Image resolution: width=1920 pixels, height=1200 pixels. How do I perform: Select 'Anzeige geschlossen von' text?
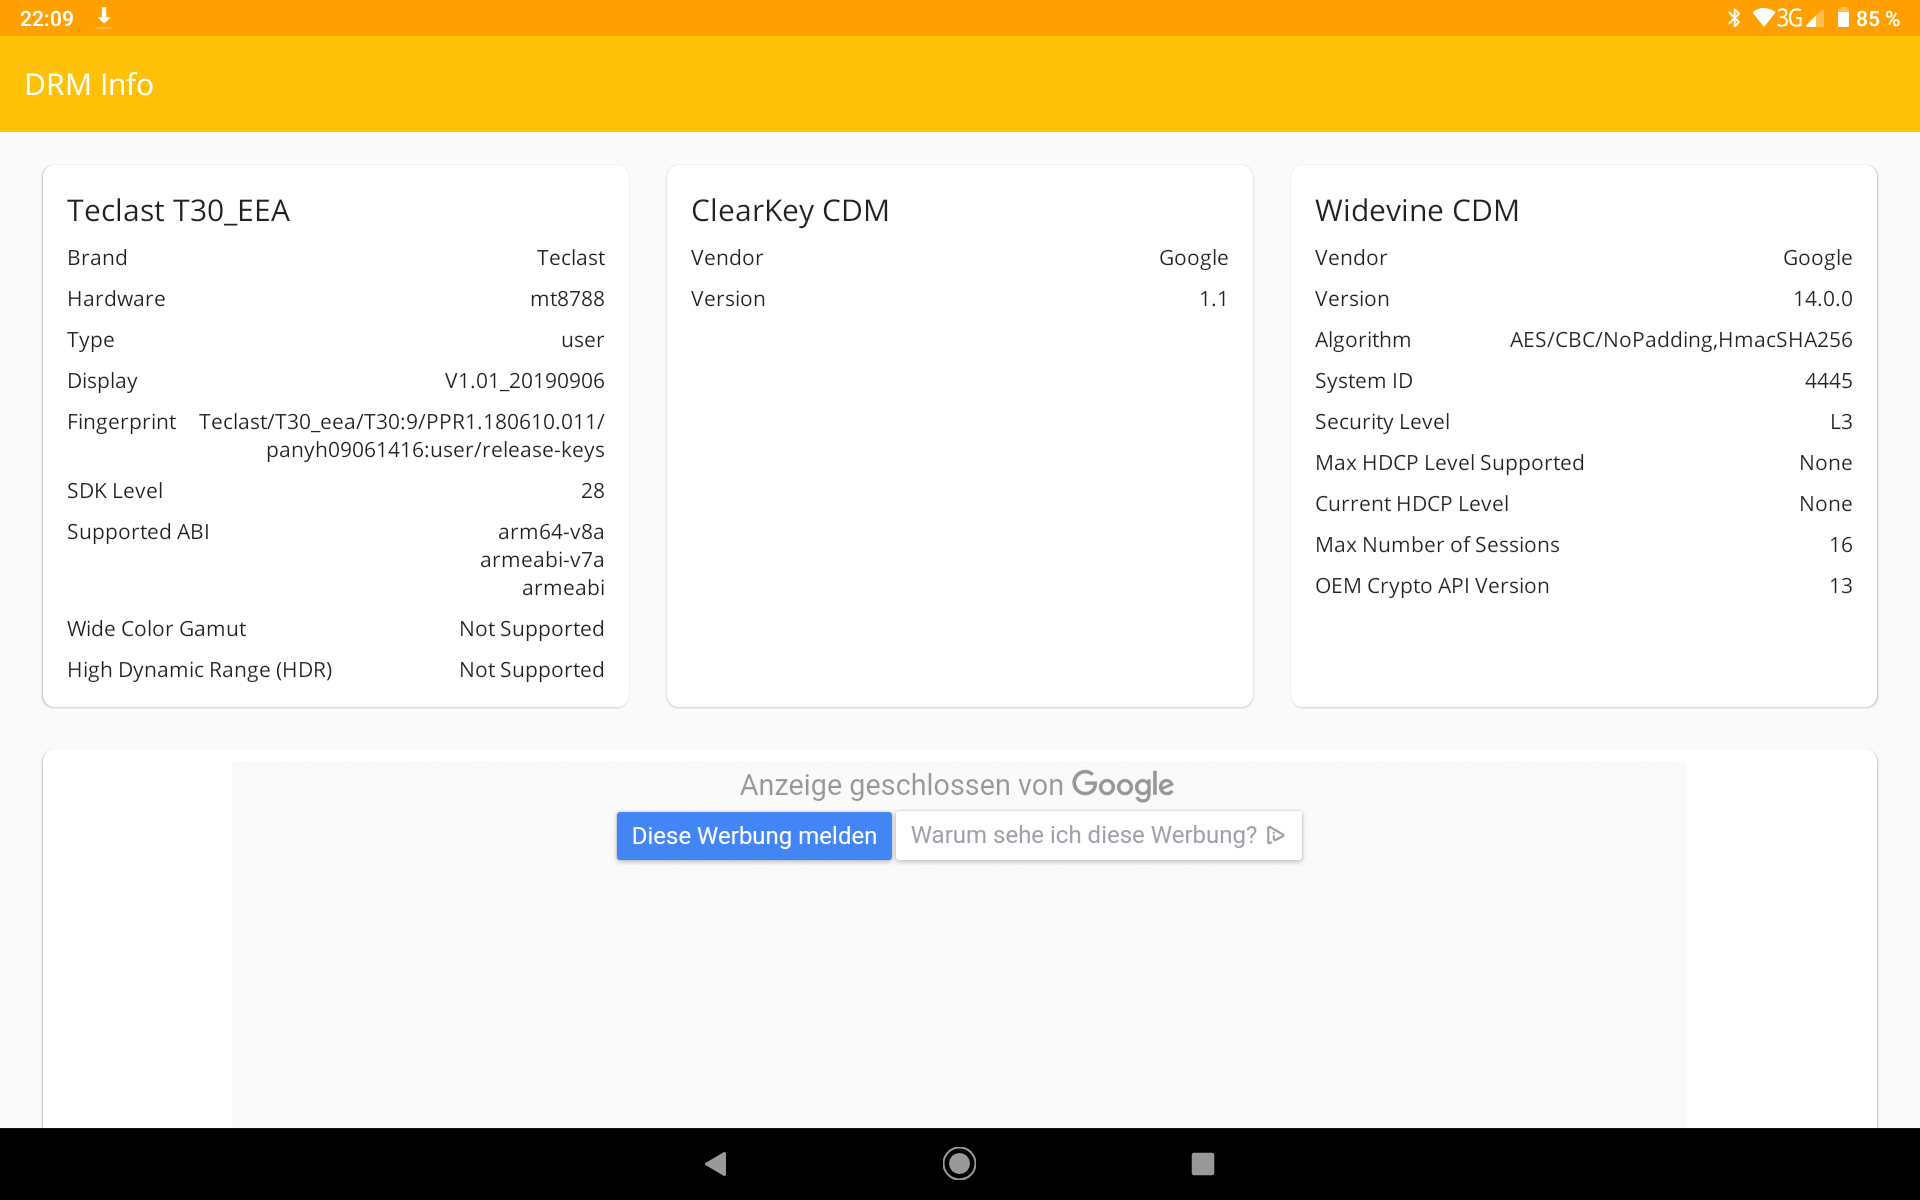(x=902, y=786)
